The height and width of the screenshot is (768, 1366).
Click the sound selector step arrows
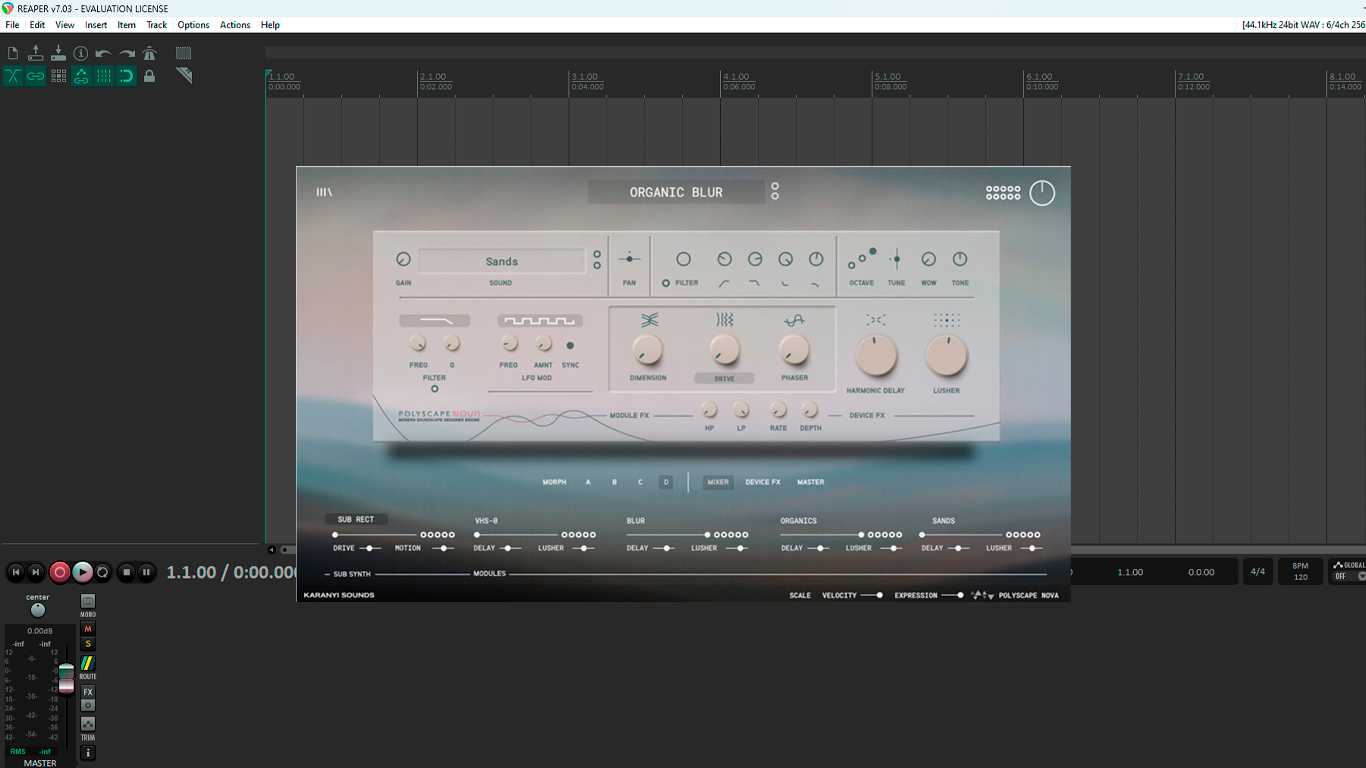click(x=597, y=260)
